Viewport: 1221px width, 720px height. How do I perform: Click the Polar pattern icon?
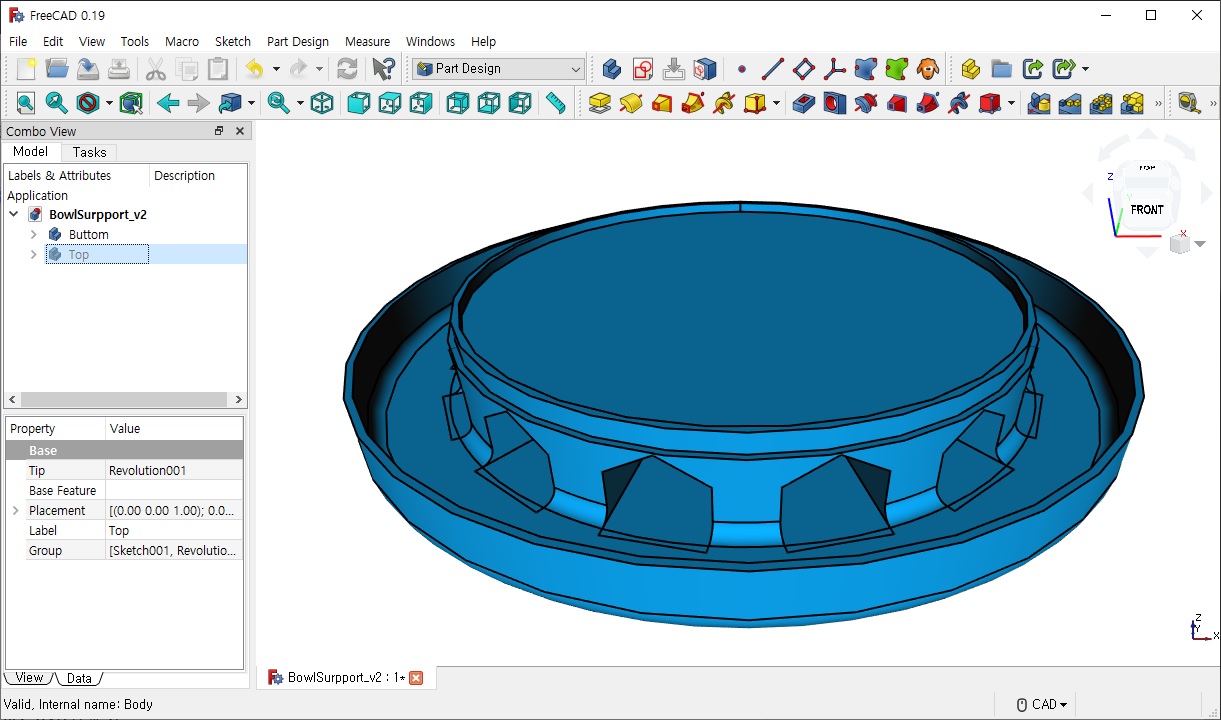(1100, 103)
